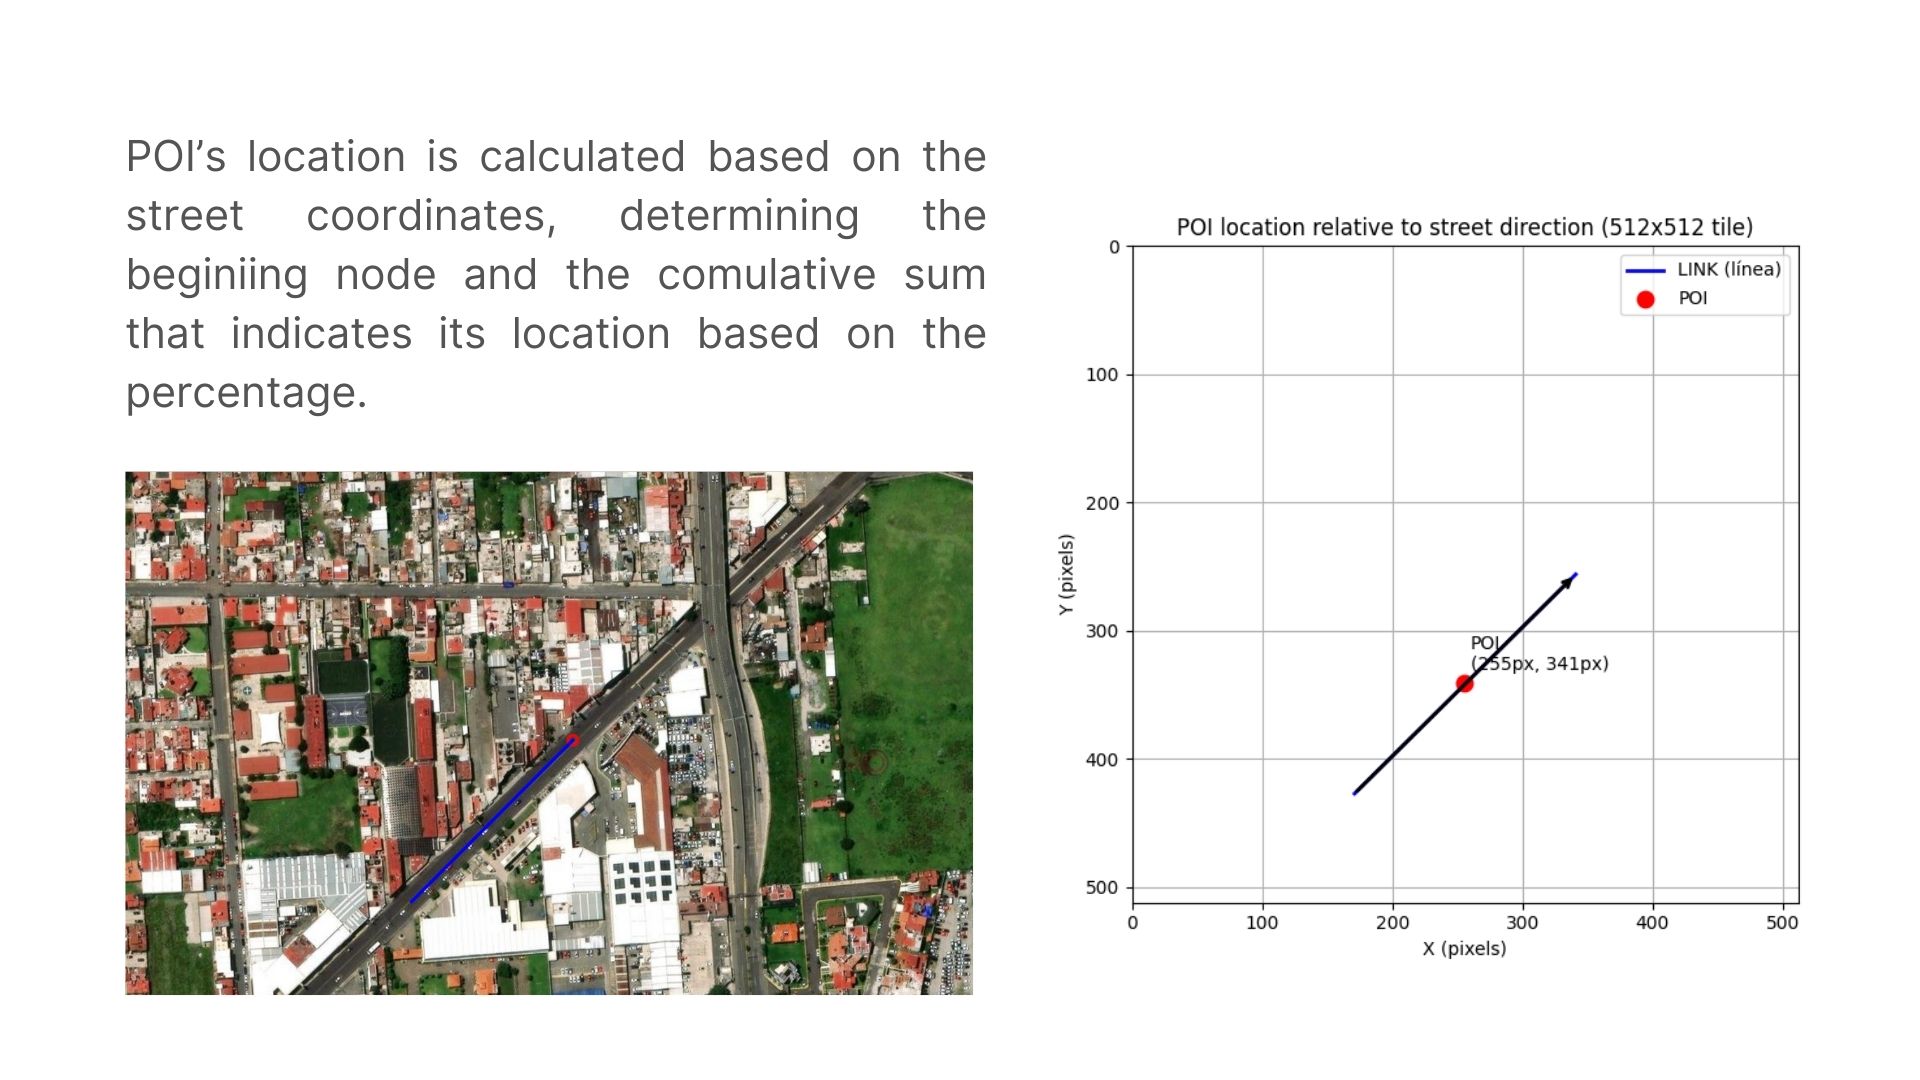The height and width of the screenshot is (1080, 1920).
Task: Click the paragraph about POI's location
Action: [555, 274]
